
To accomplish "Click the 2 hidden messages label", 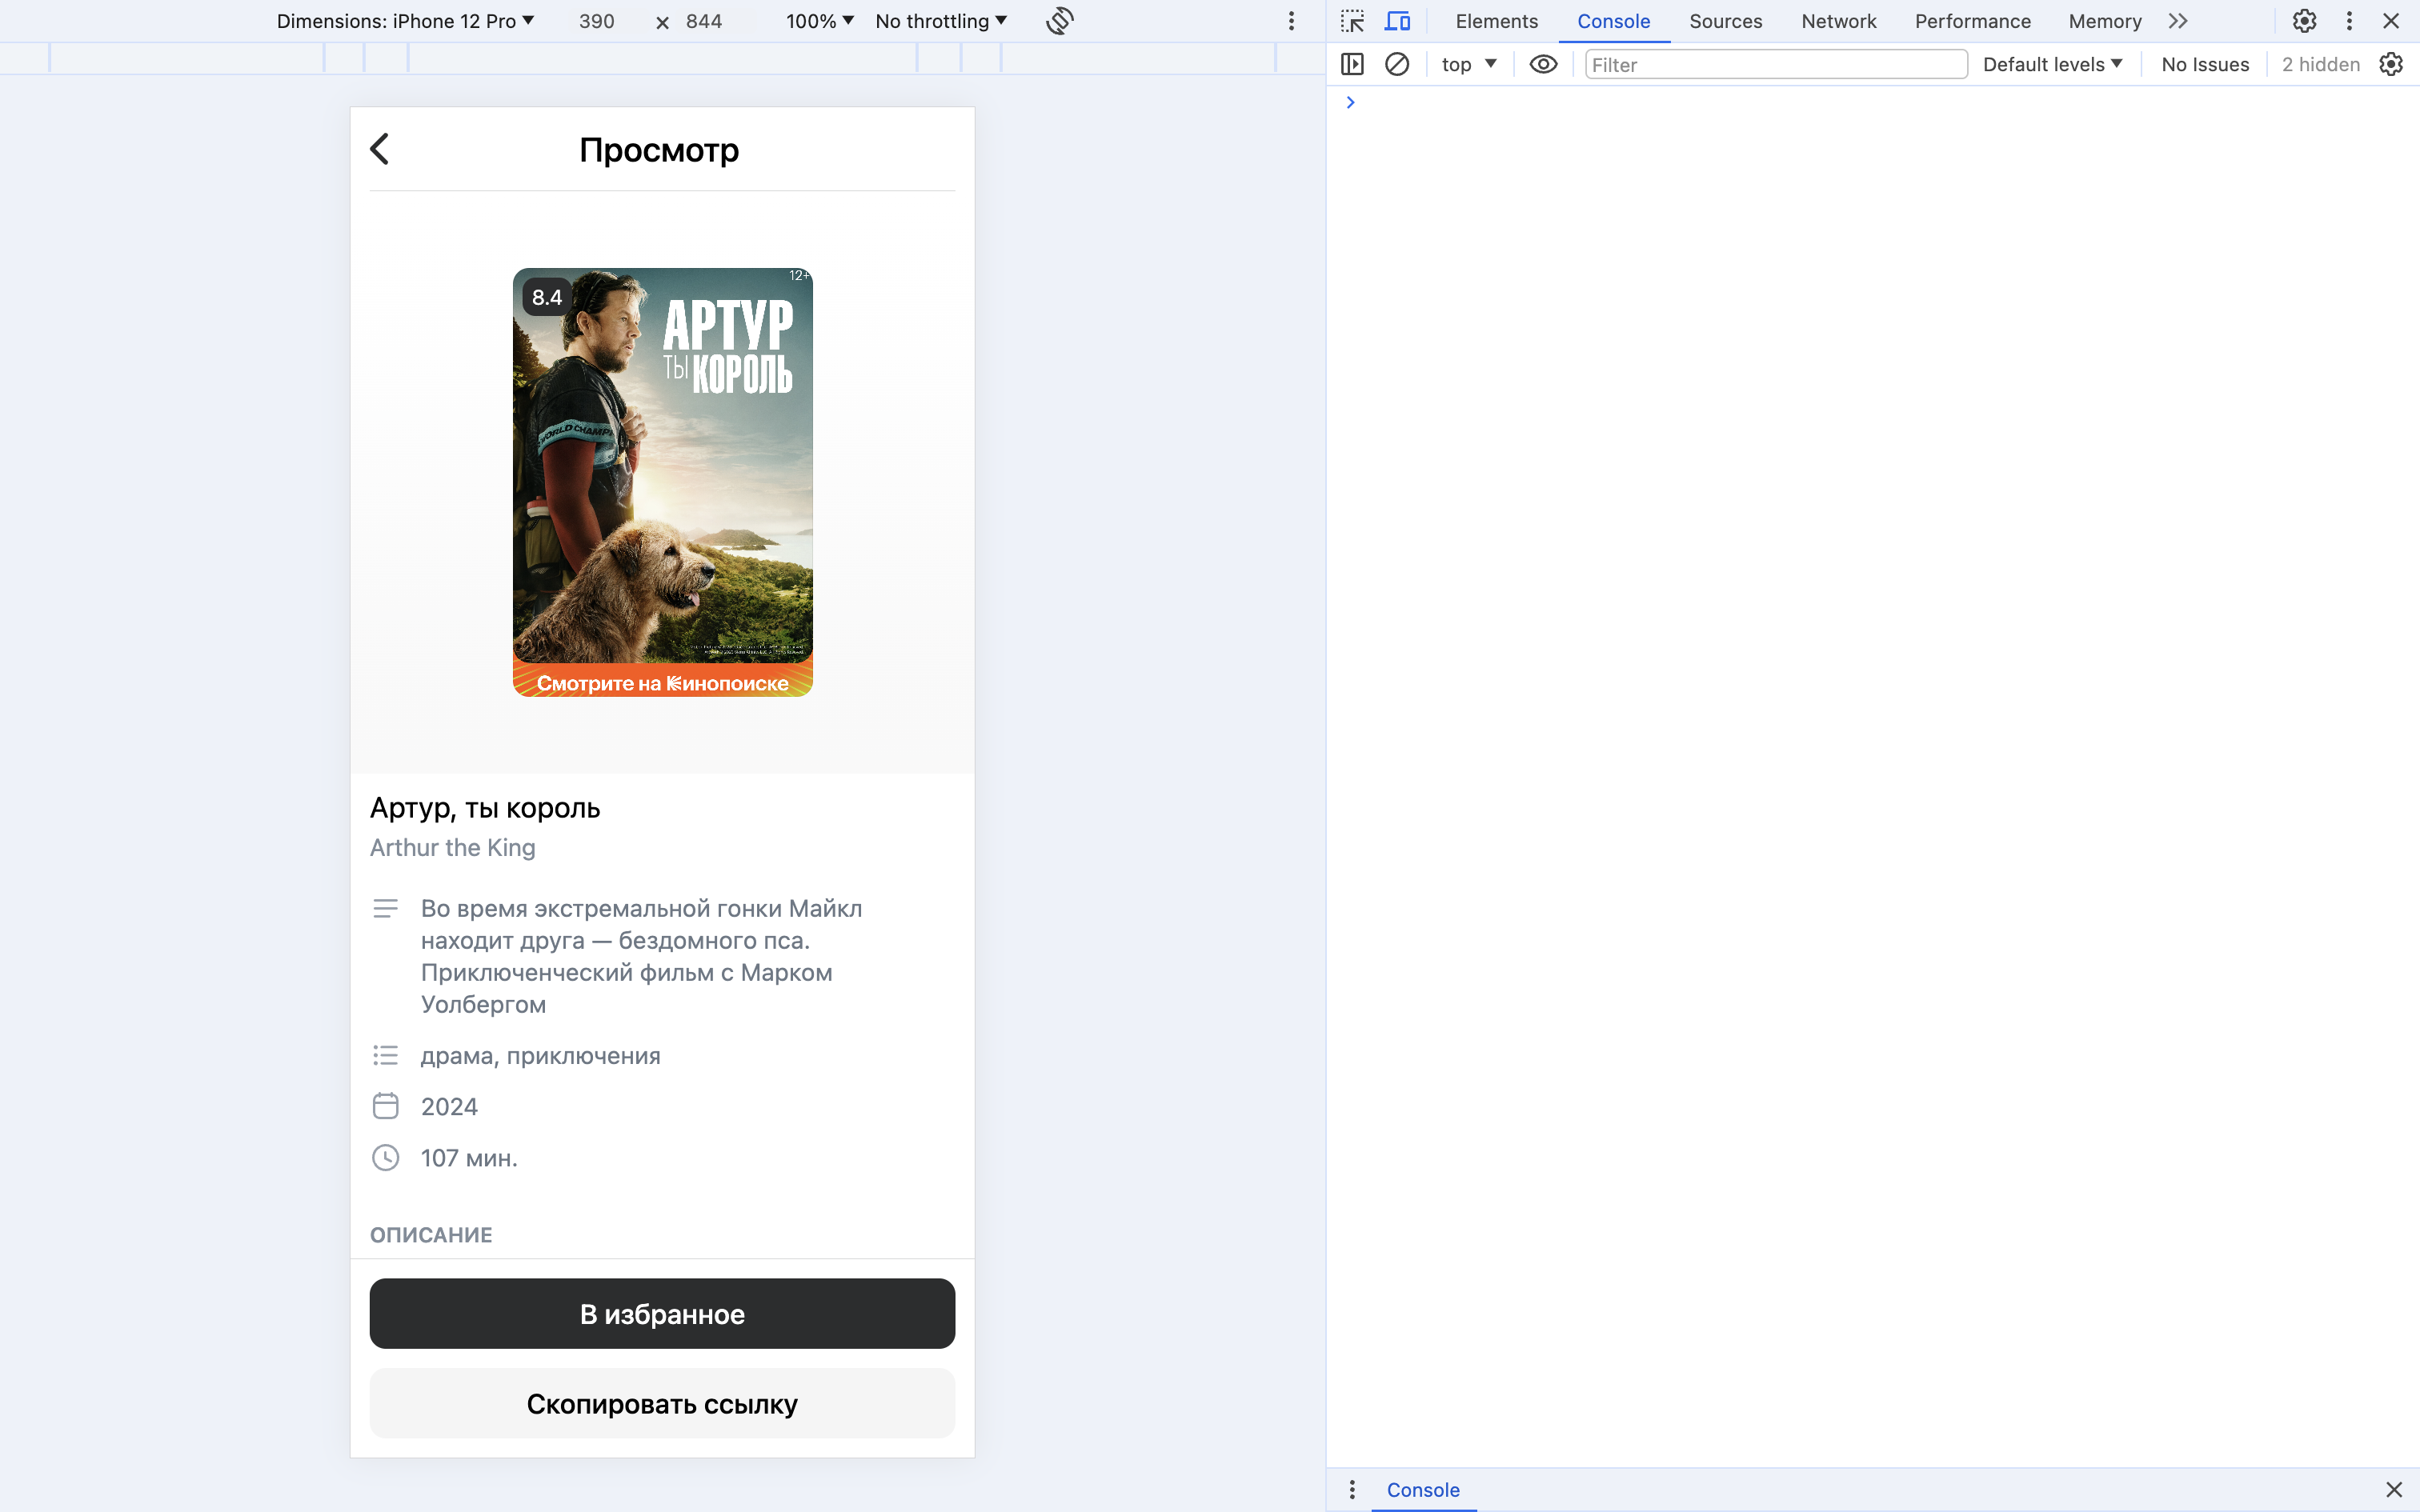I will (x=2320, y=64).
